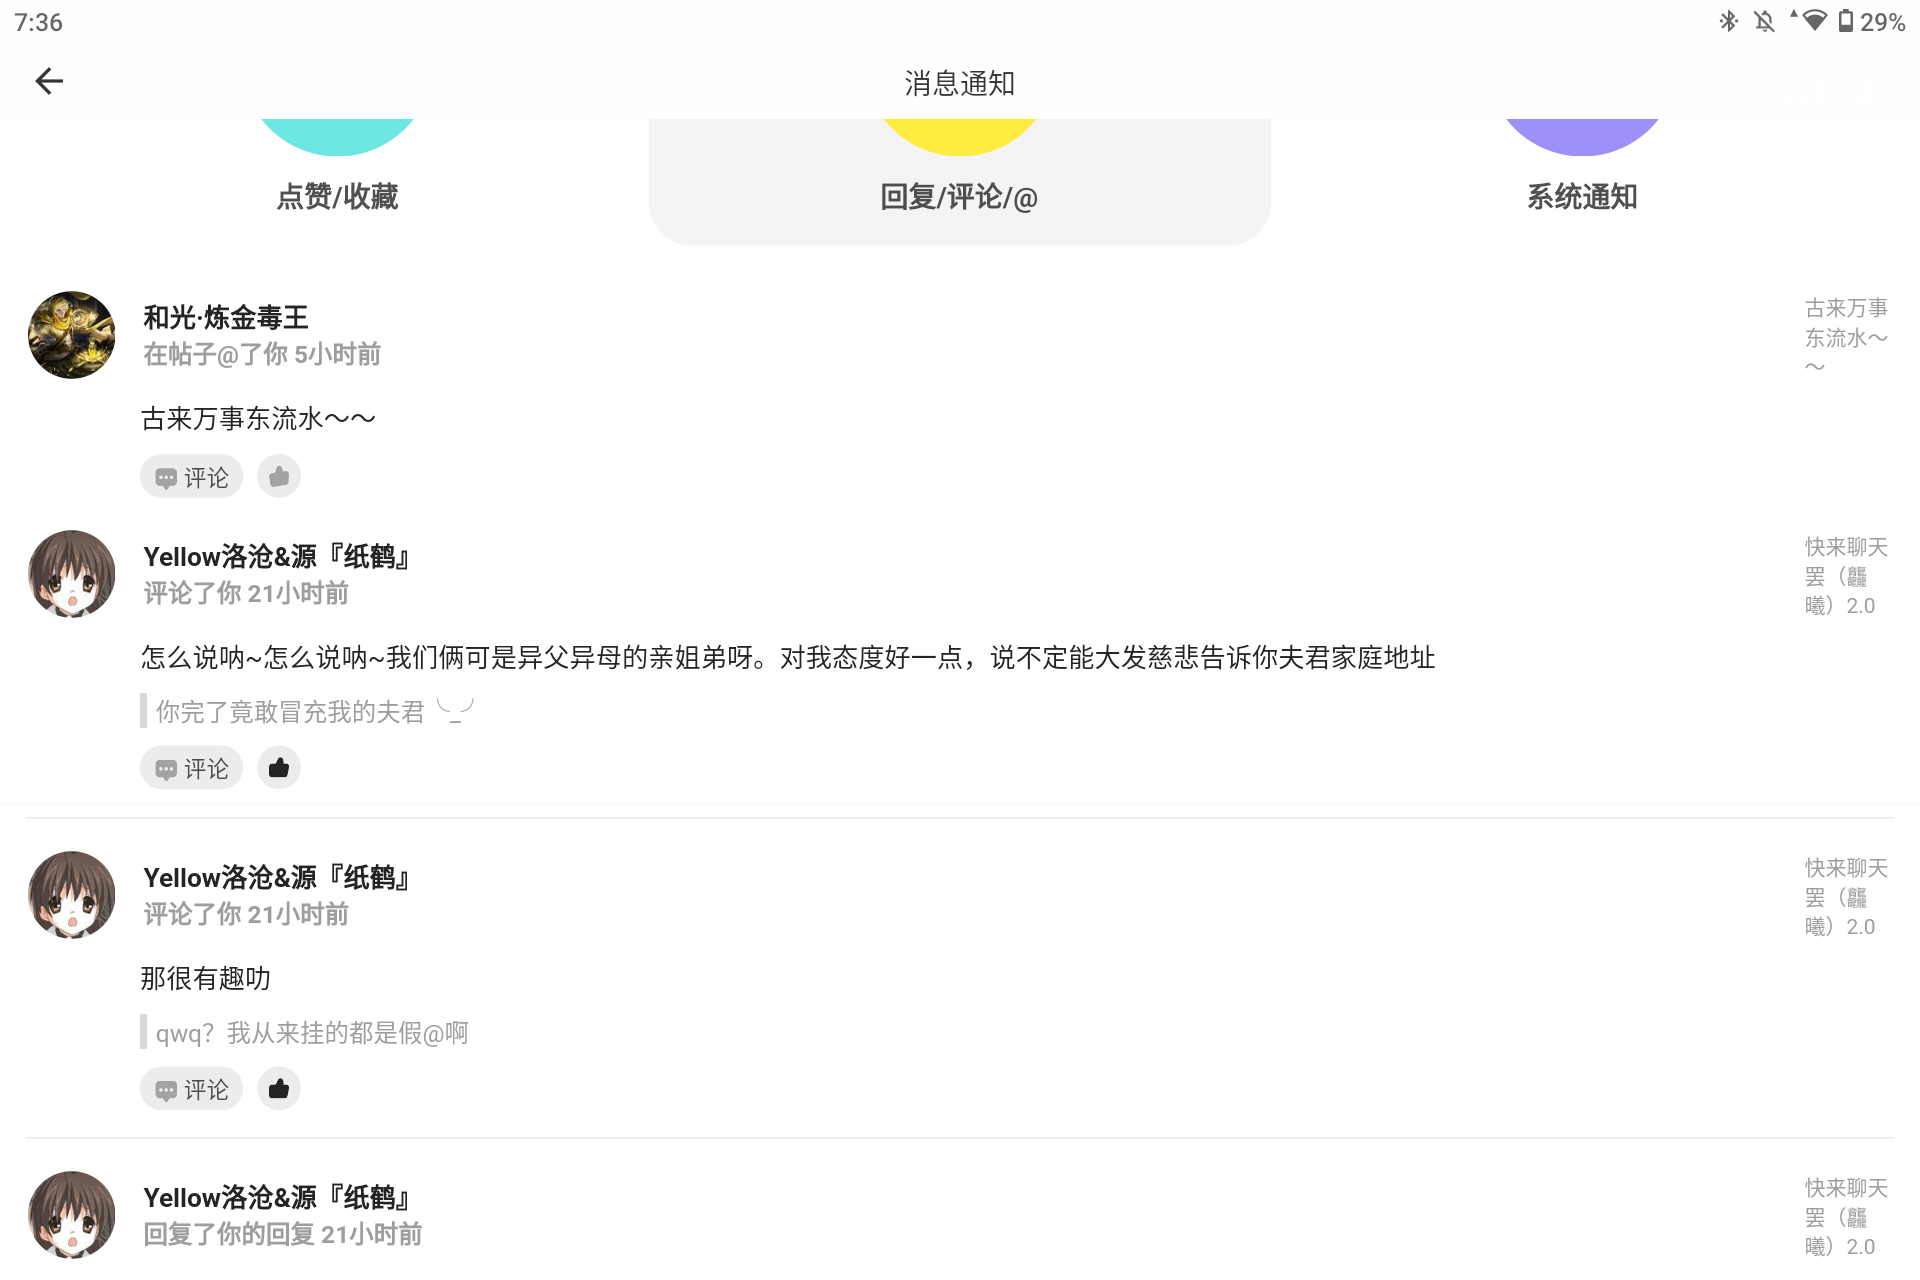Like 和光·炼金毒王's post mention

click(x=278, y=476)
